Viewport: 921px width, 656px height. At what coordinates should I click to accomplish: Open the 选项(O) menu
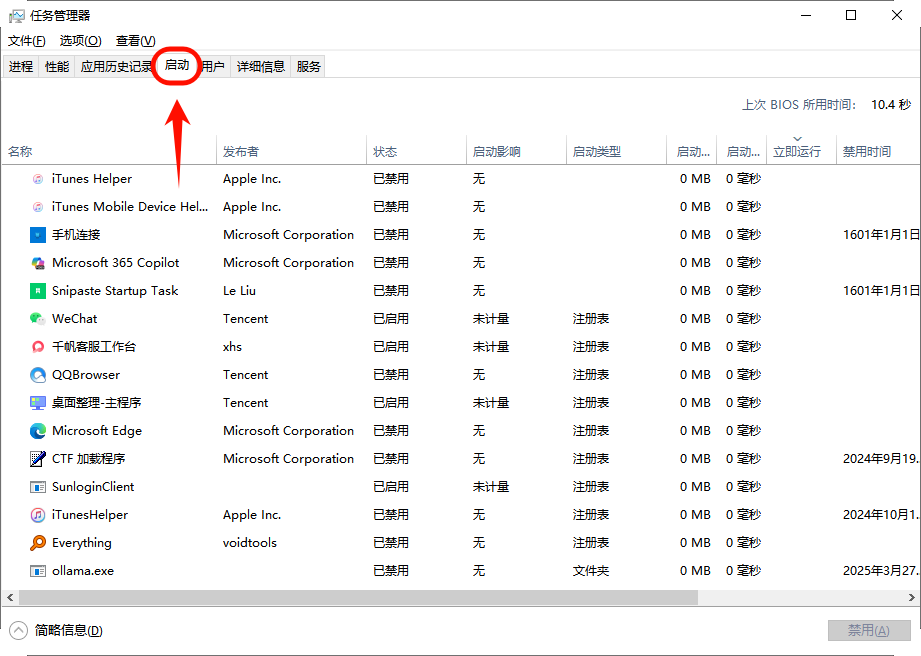pos(80,41)
